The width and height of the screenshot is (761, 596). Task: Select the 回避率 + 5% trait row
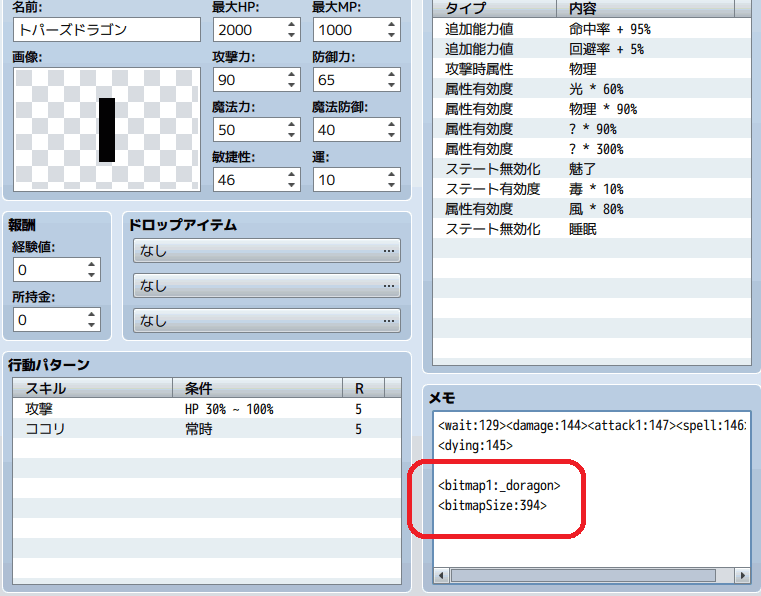[592, 49]
